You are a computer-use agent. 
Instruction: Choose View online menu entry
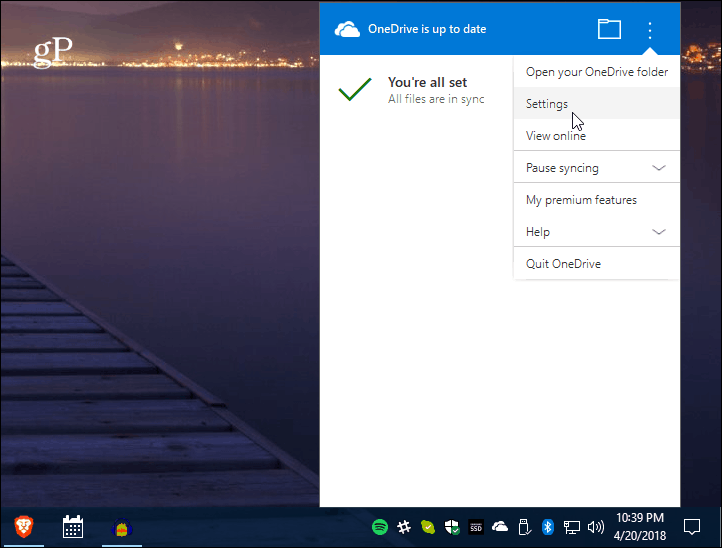click(x=596, y=135)
